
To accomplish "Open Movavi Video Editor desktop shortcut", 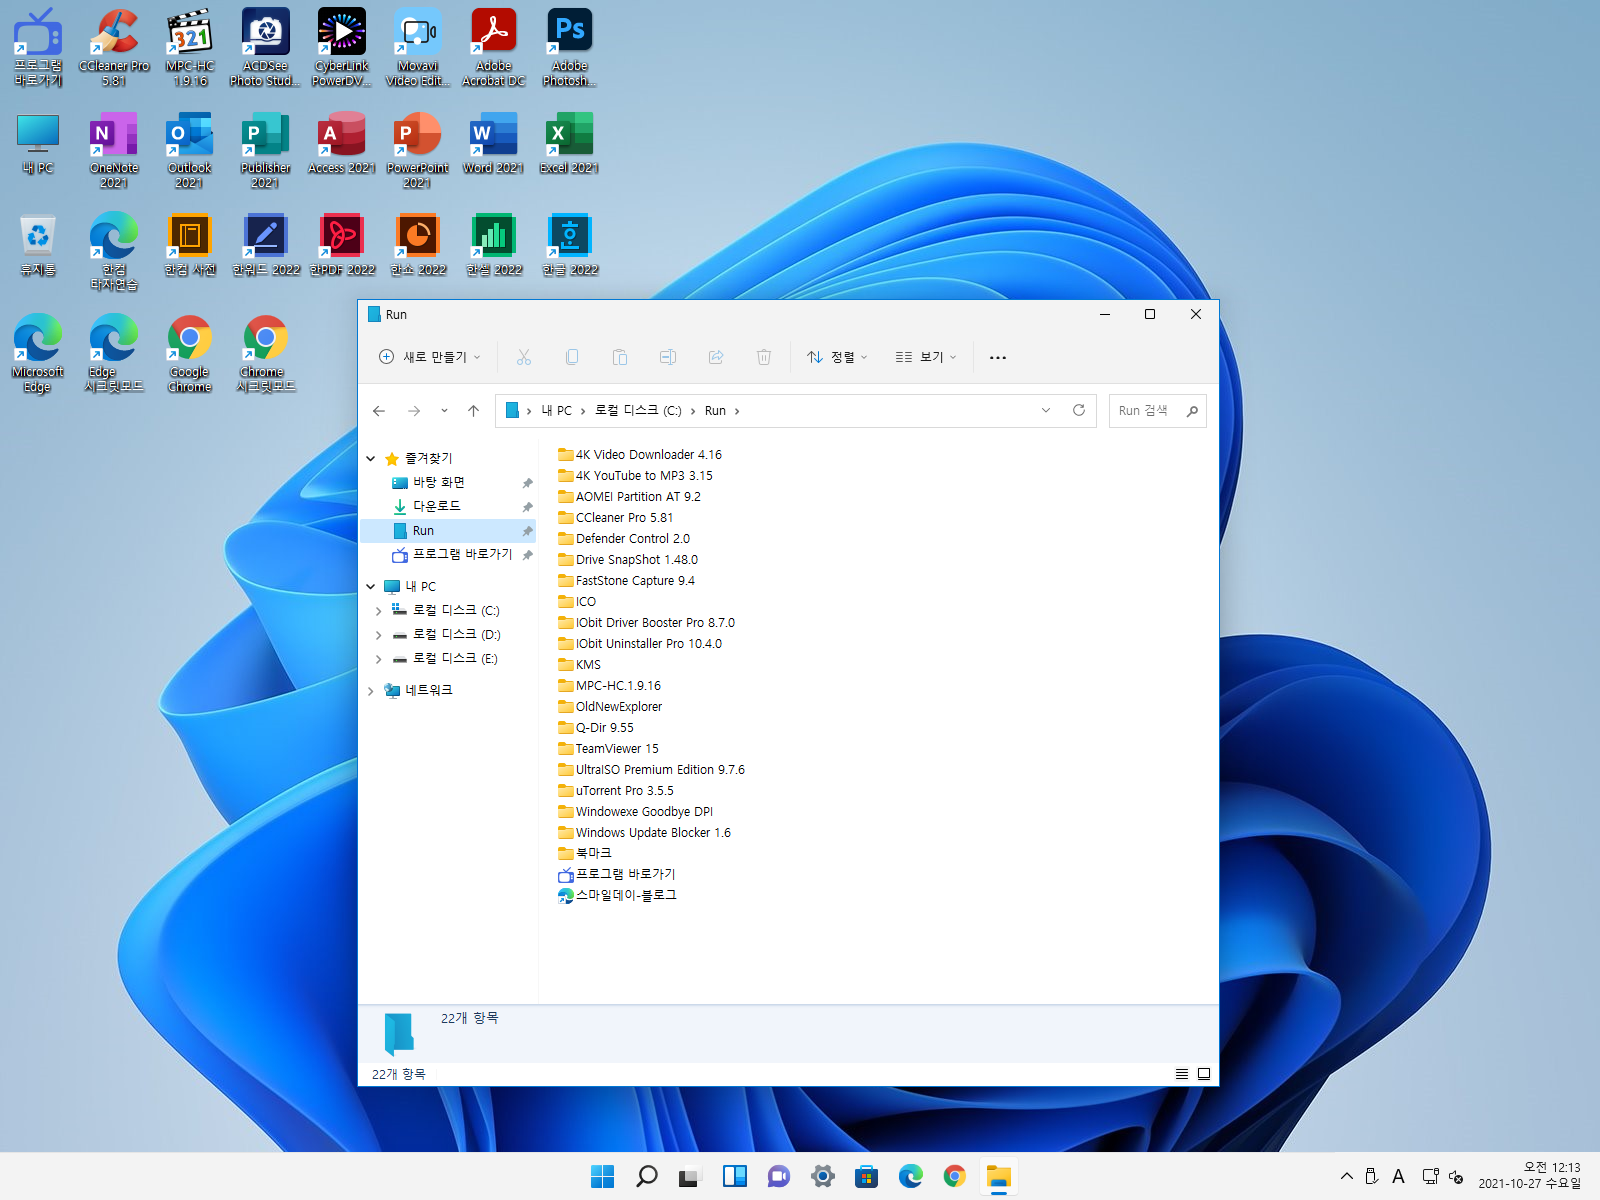I will 418,48.
